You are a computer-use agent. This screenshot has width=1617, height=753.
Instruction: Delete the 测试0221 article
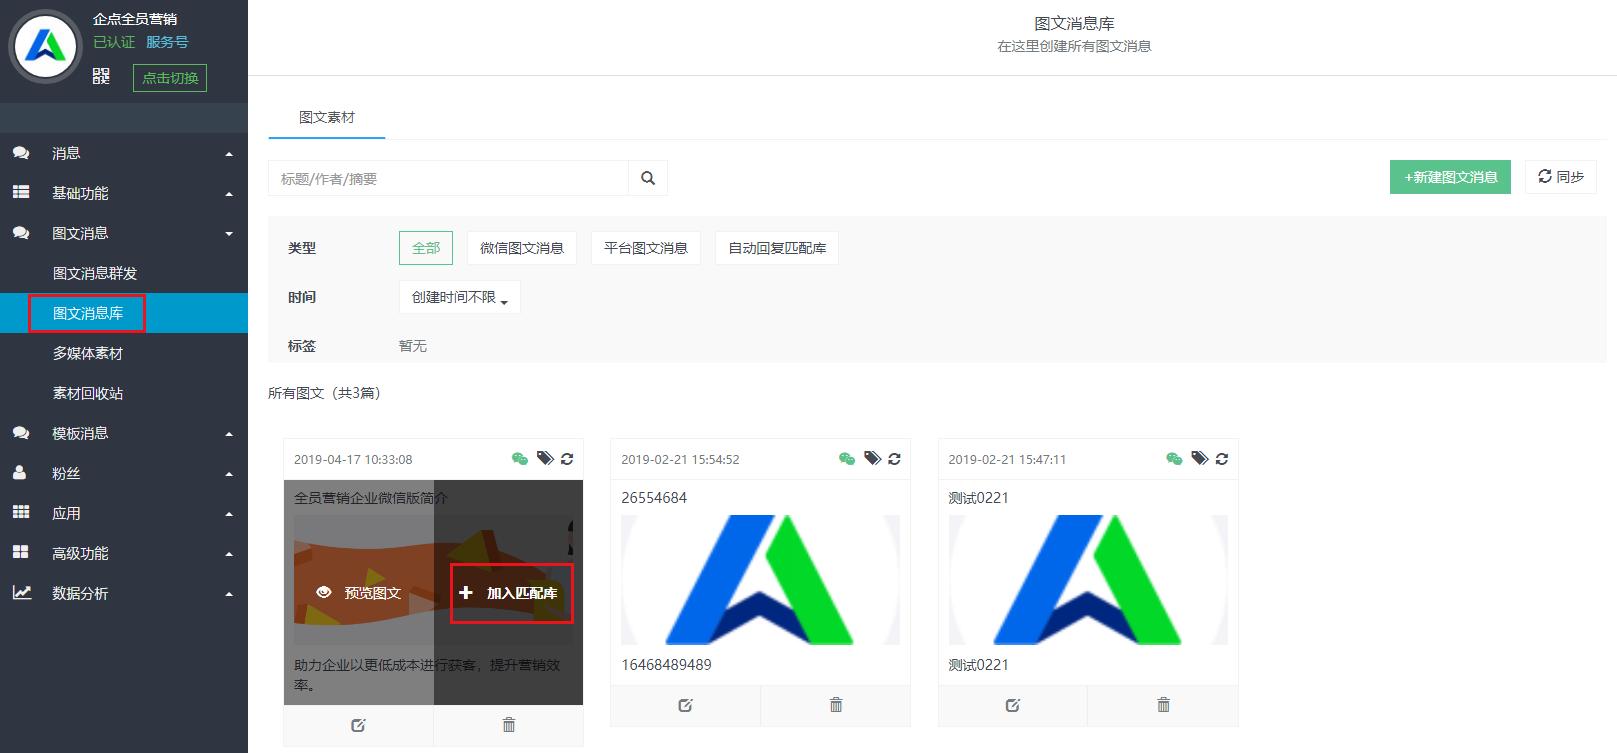[1163, 705]
